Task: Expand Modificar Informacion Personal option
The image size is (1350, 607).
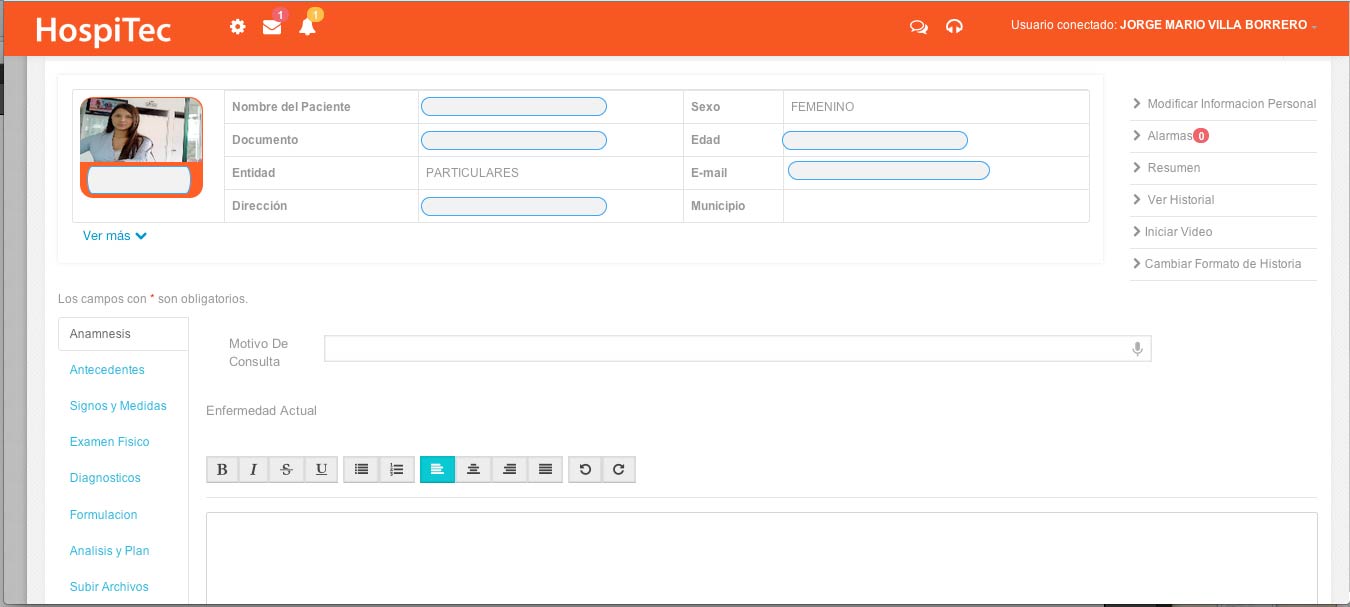Action: coord(1230,104)
